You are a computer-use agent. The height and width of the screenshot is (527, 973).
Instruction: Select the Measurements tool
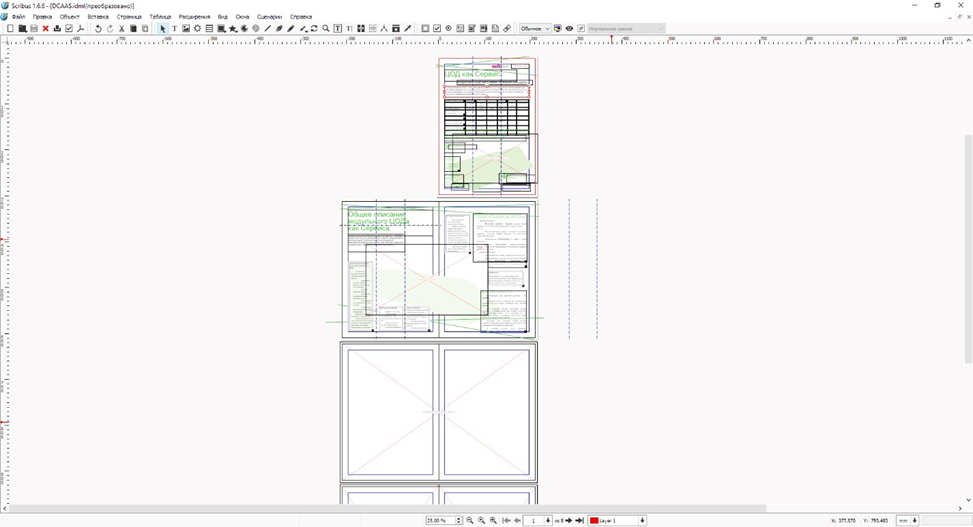coord(384,29)
